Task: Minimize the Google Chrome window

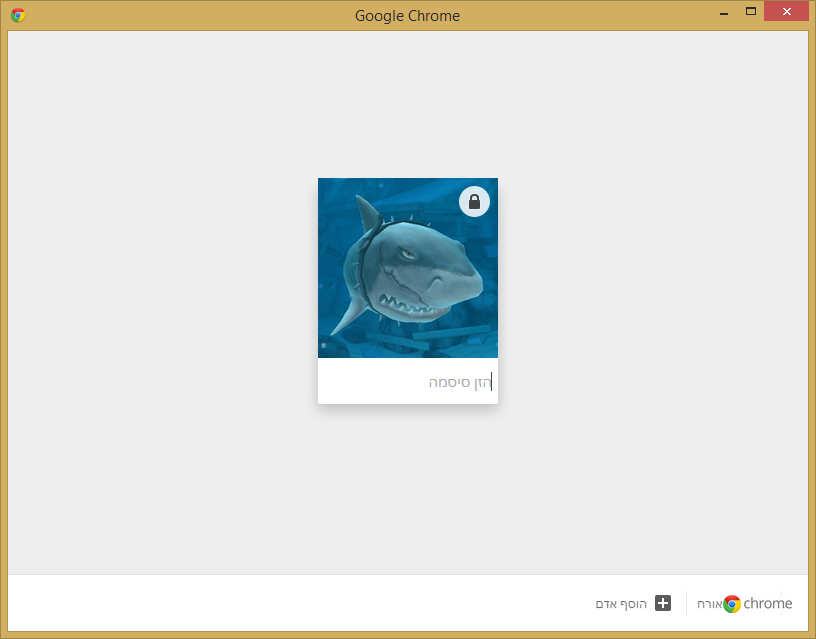Action: tap(723, 12)
